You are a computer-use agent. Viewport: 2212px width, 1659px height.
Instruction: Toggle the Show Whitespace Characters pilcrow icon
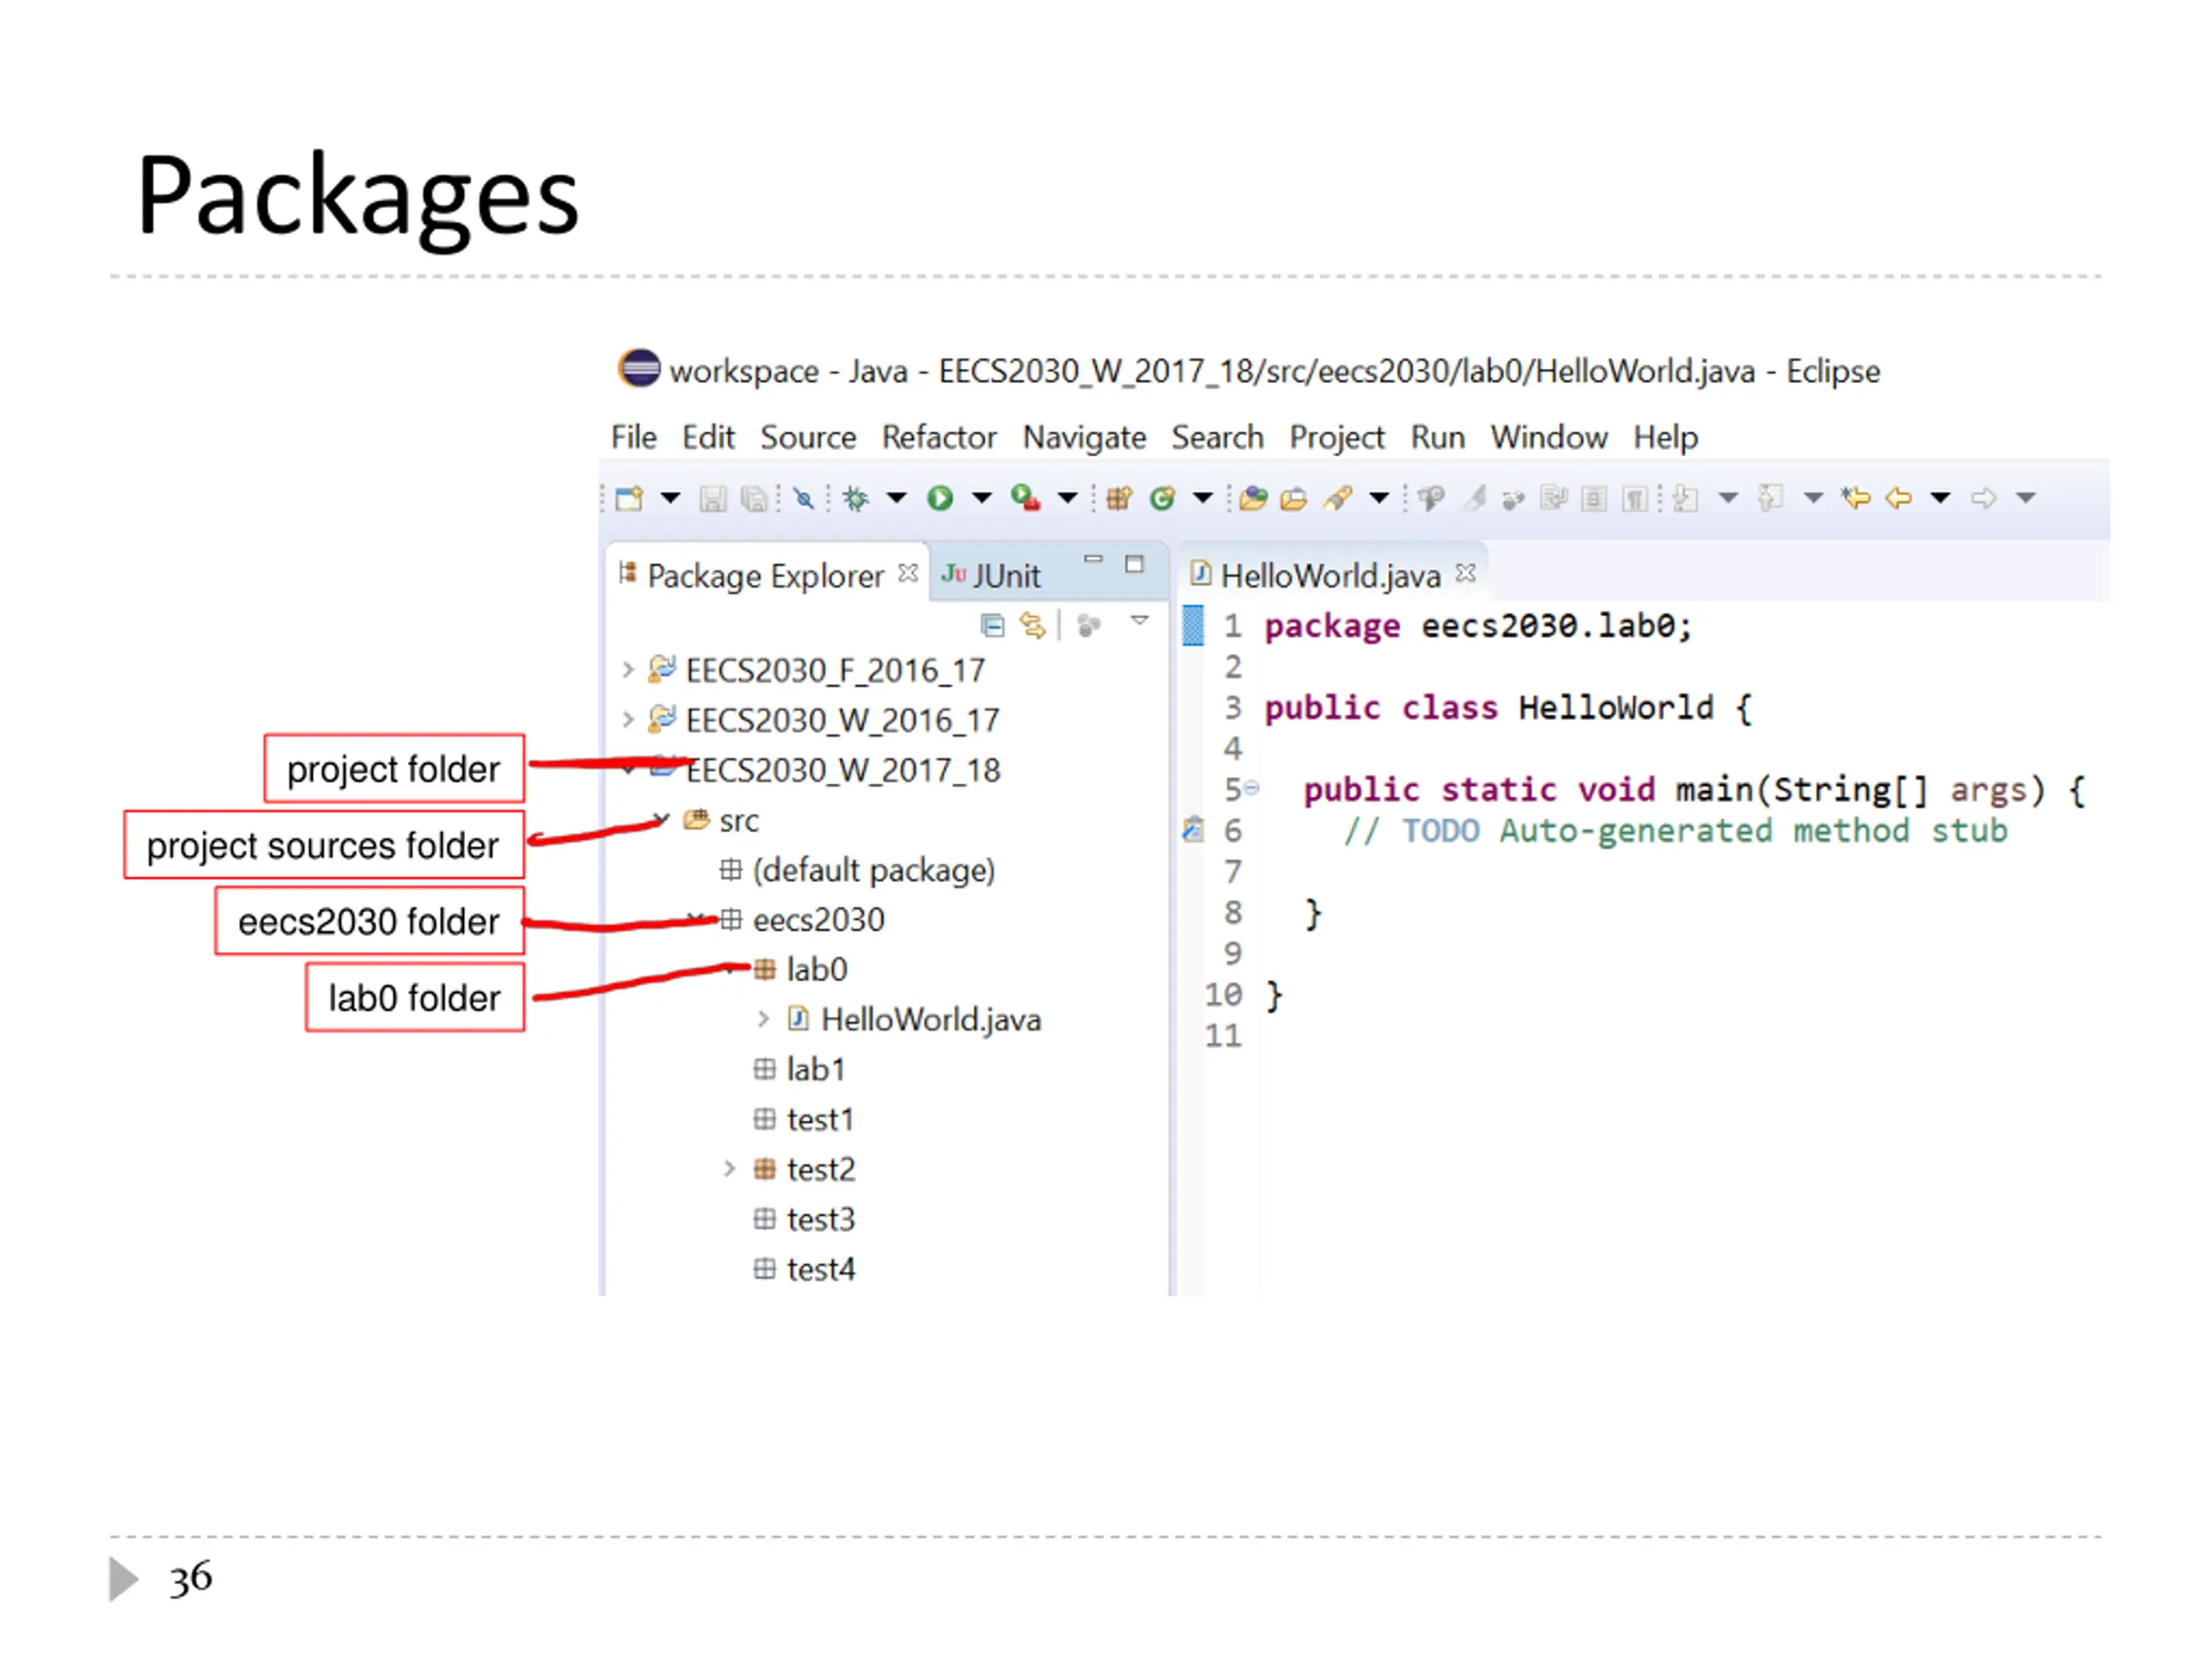coord(1635,498)
